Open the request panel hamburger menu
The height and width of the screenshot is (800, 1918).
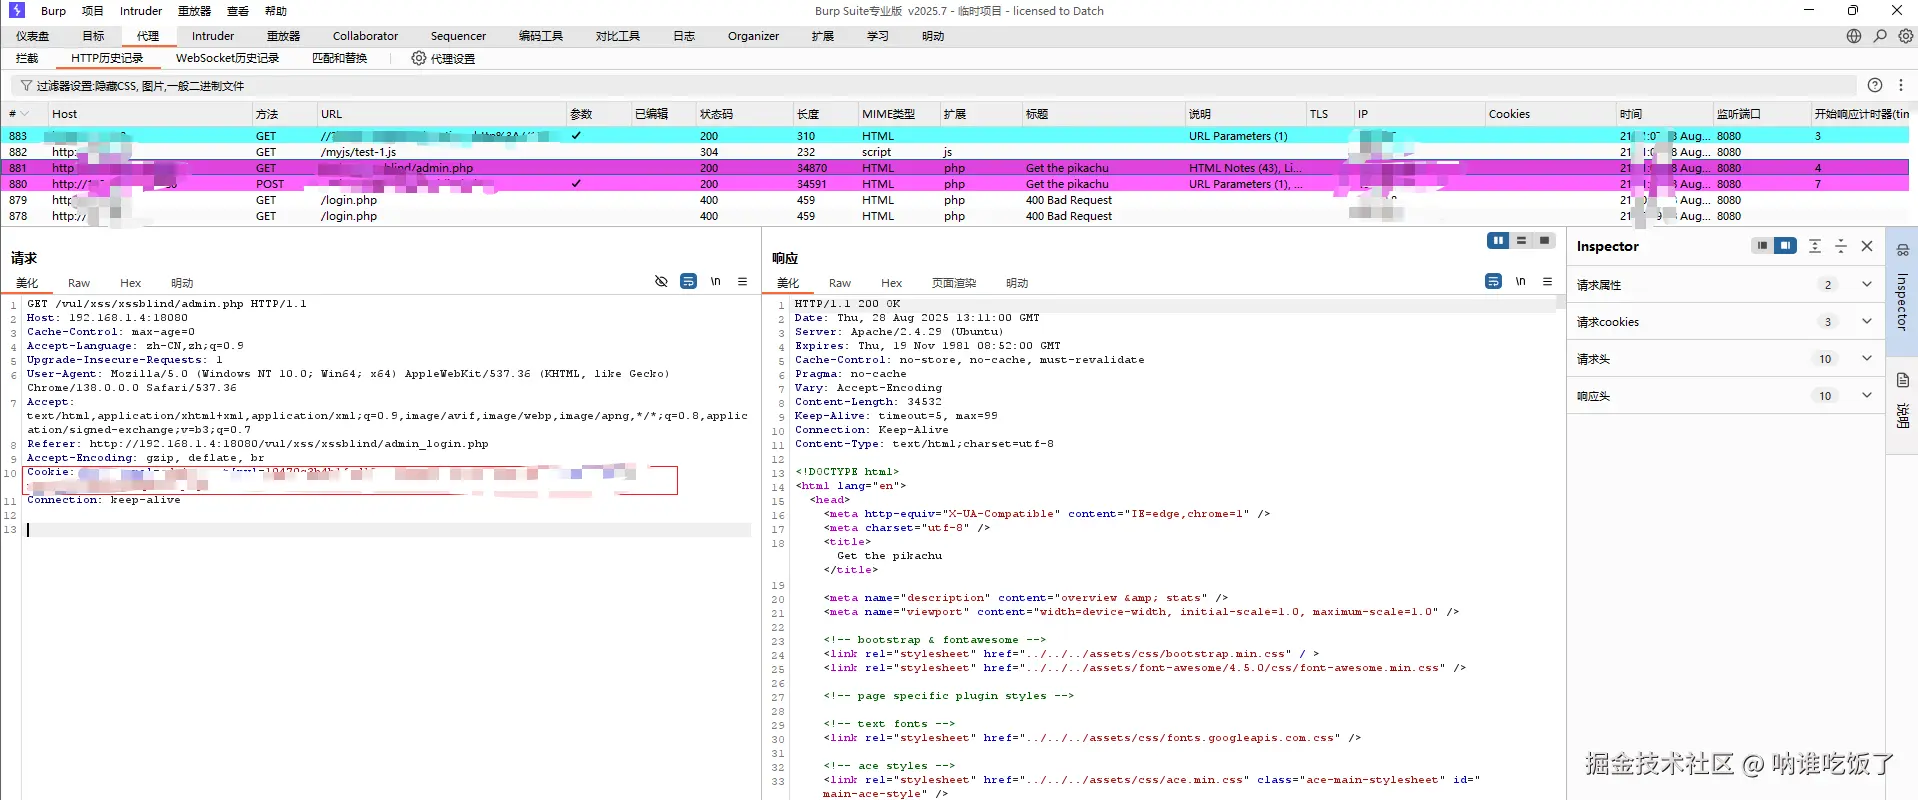(x=742, y=282)
